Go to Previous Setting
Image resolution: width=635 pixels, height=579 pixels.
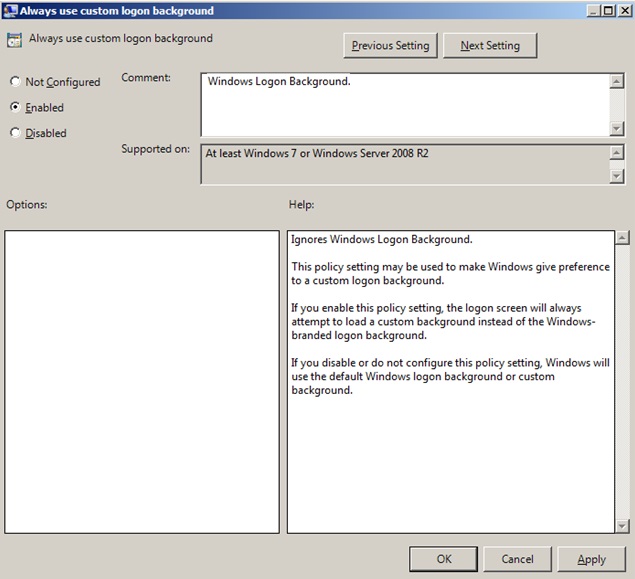[x=390, y=46]
